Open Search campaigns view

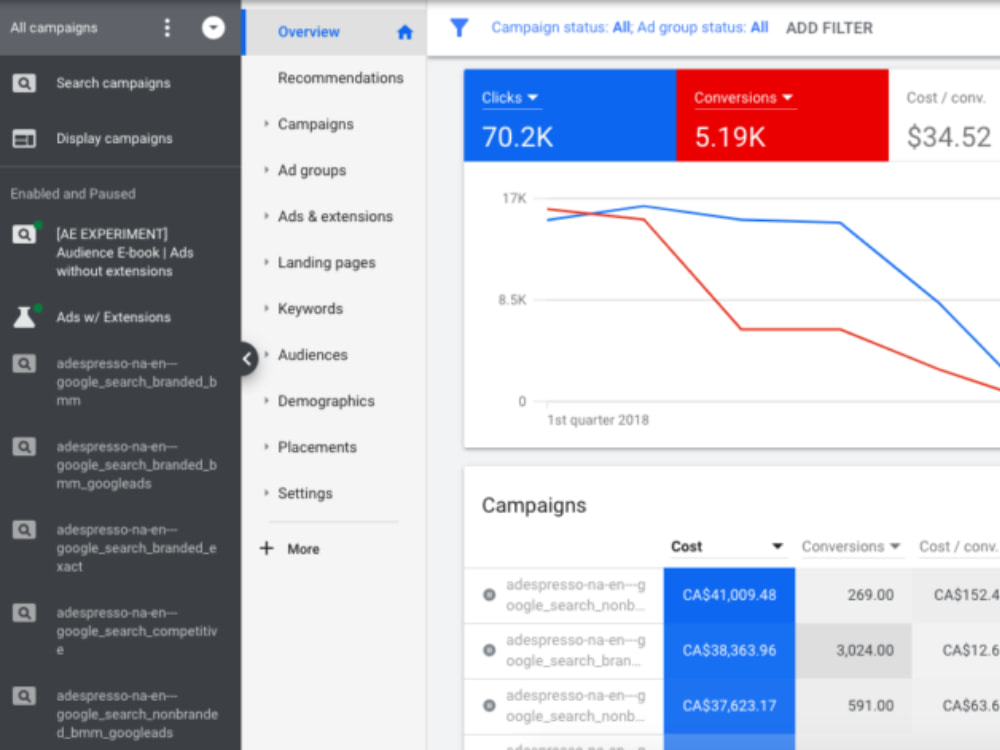click(x=114, y=83)
